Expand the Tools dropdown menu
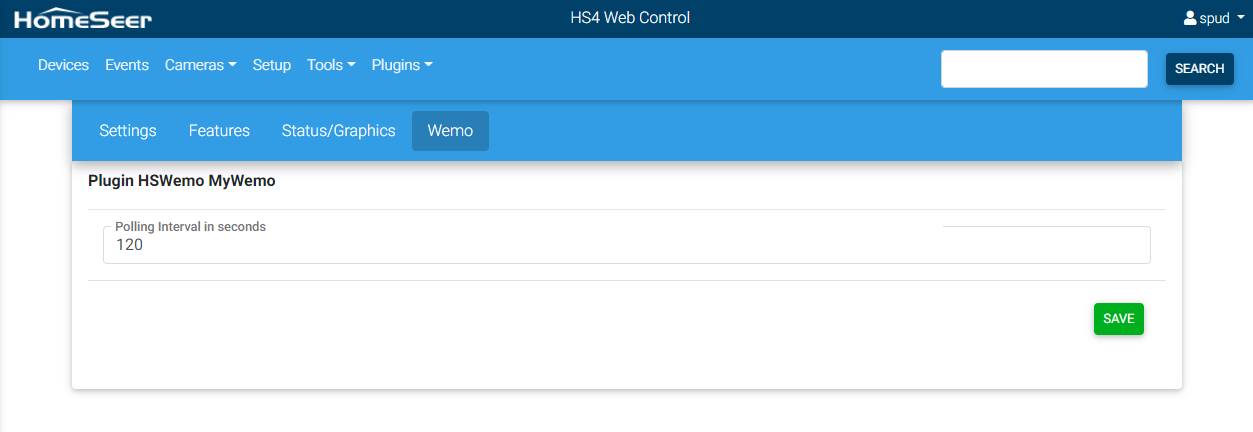Image resolution: width=1253 pixels, height=432 pixels. pyautogui.click(x=331, y=65)
